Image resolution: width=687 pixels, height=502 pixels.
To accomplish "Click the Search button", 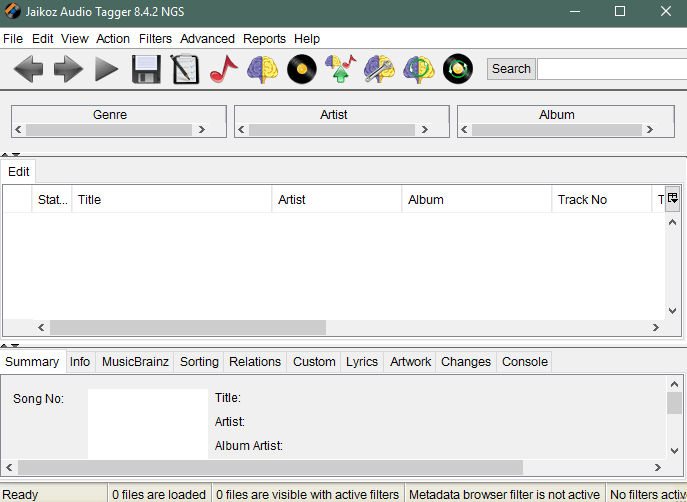I will coord(511,69).
